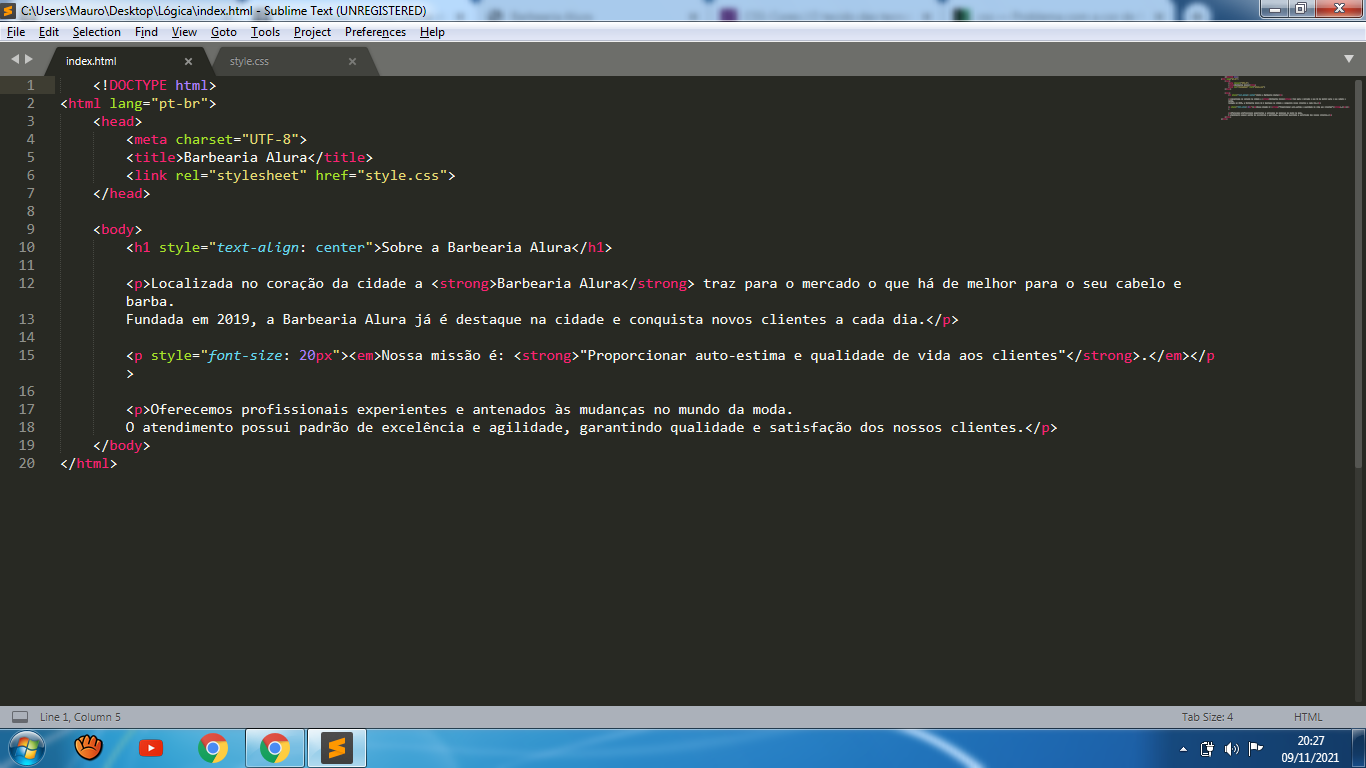
Task: Go to next tab with right arrow
Action: click(x=29, y=60)
